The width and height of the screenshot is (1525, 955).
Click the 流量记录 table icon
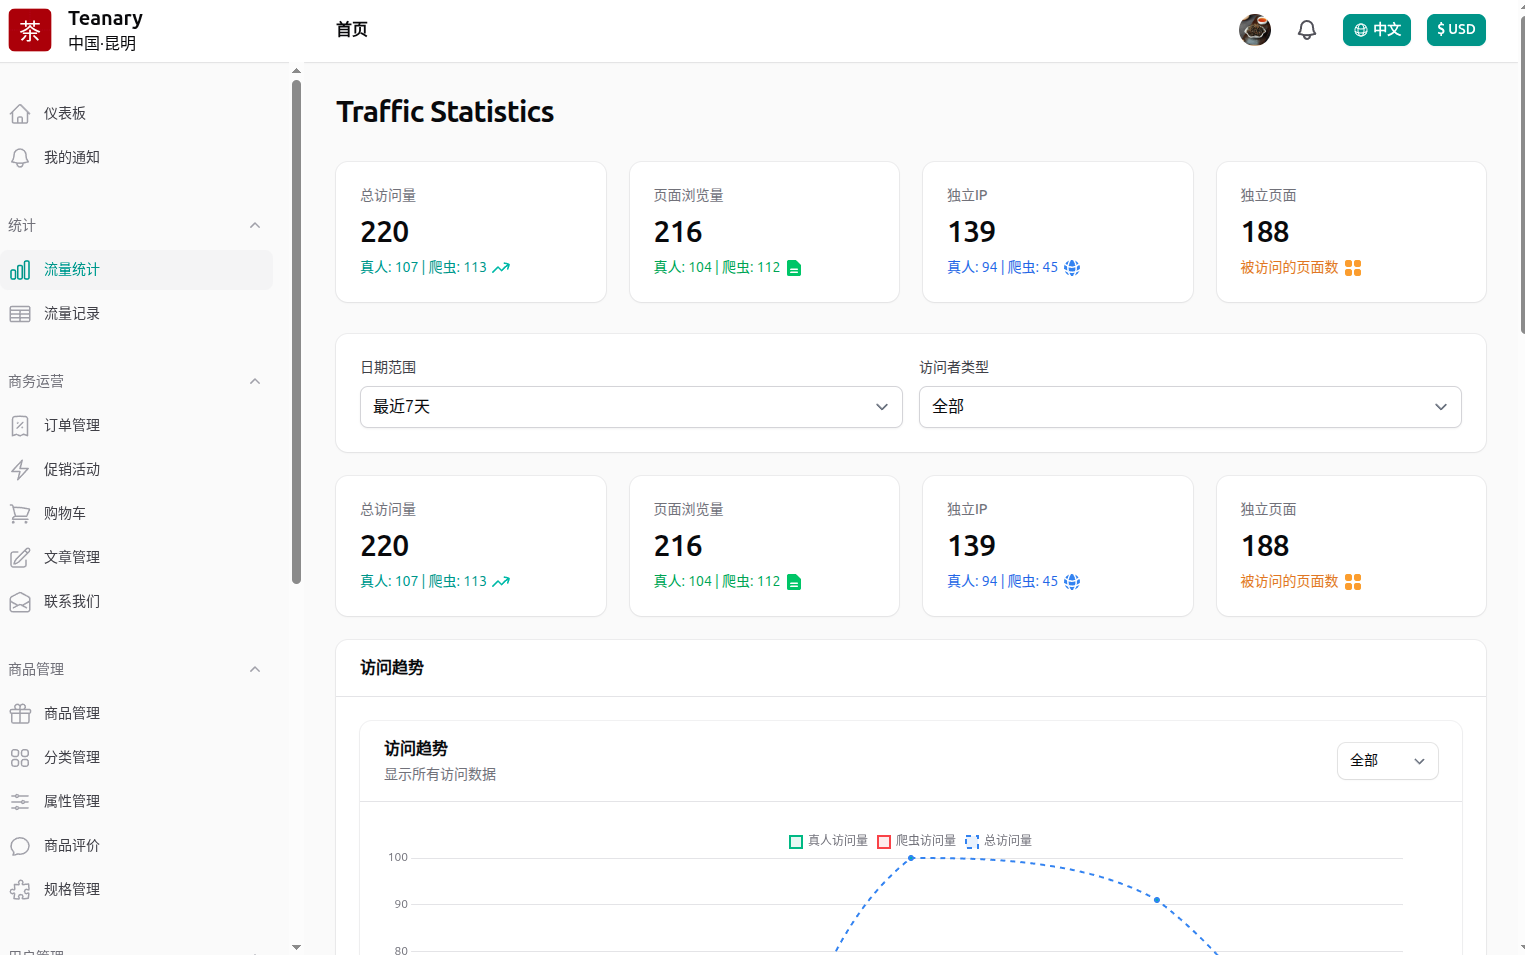pos(20,313)
